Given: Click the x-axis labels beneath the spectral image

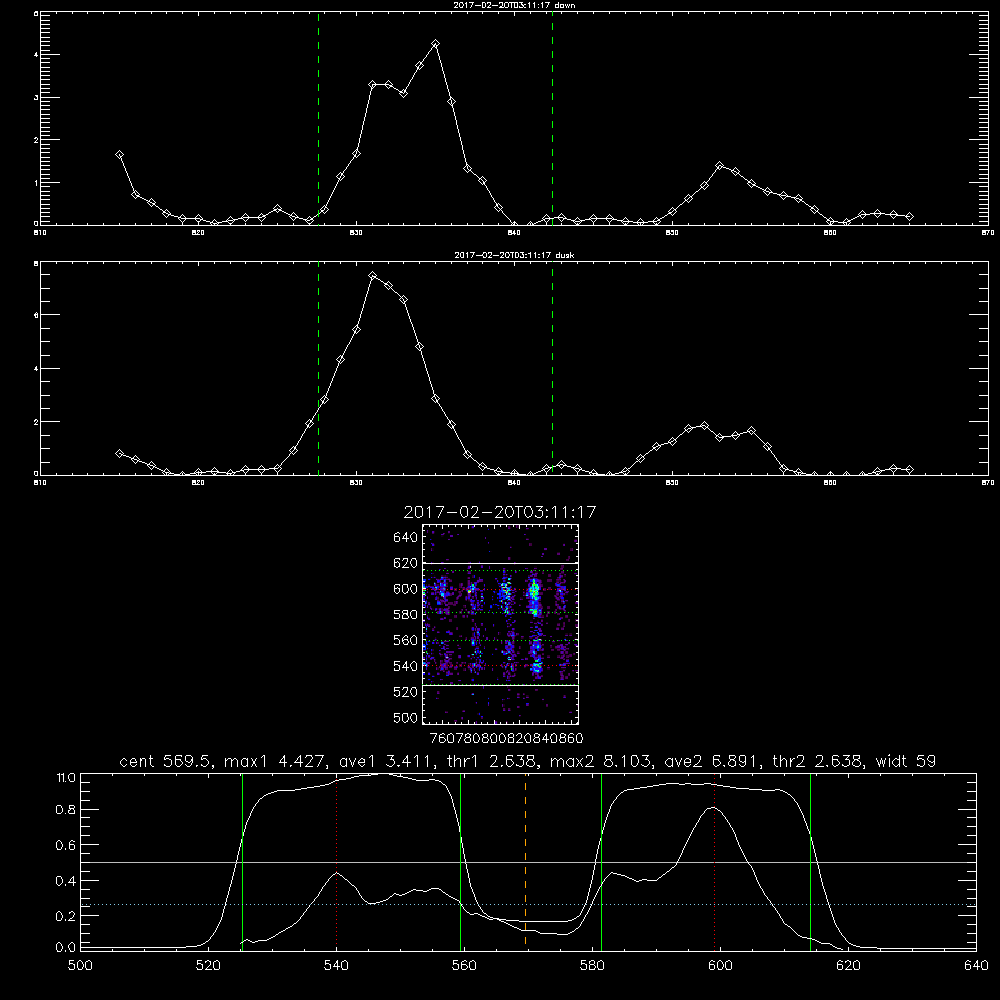Looking at the screenshot, I should click(507, 739).
